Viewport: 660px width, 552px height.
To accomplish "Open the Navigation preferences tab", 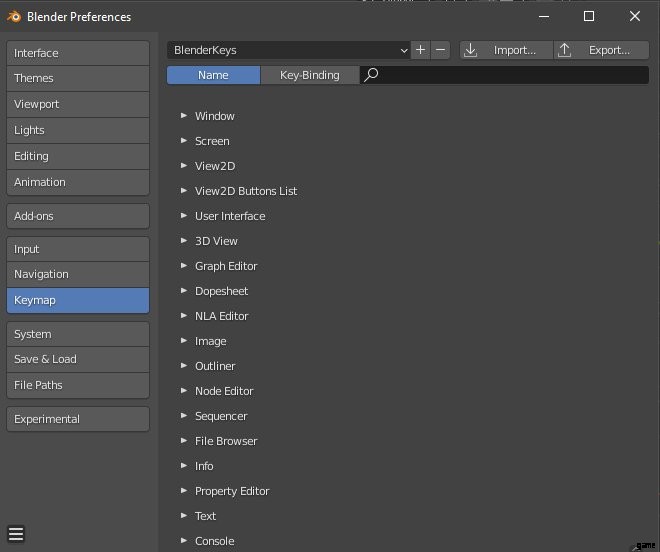I will pyautogui.click(x=78, y=274).
